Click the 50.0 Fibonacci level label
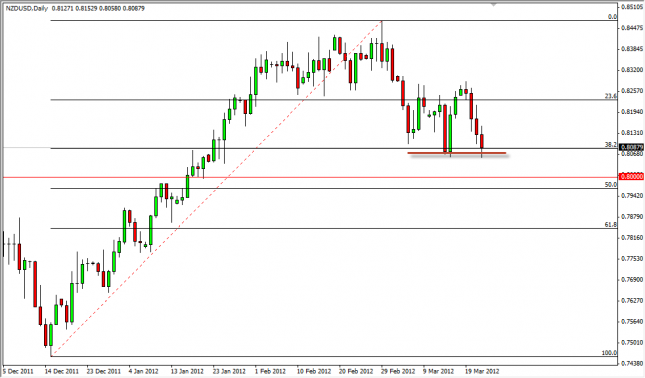Viewport: 645px width, 378px height. pyautogui.click(x=611, y=185)
